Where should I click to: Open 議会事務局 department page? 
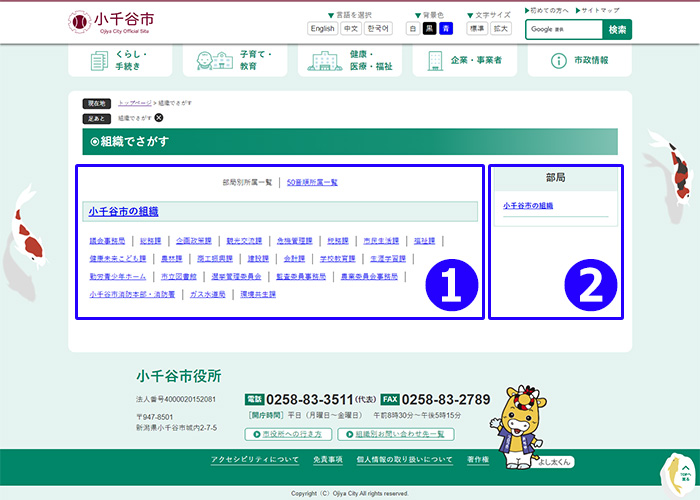(x=107, y=241)
